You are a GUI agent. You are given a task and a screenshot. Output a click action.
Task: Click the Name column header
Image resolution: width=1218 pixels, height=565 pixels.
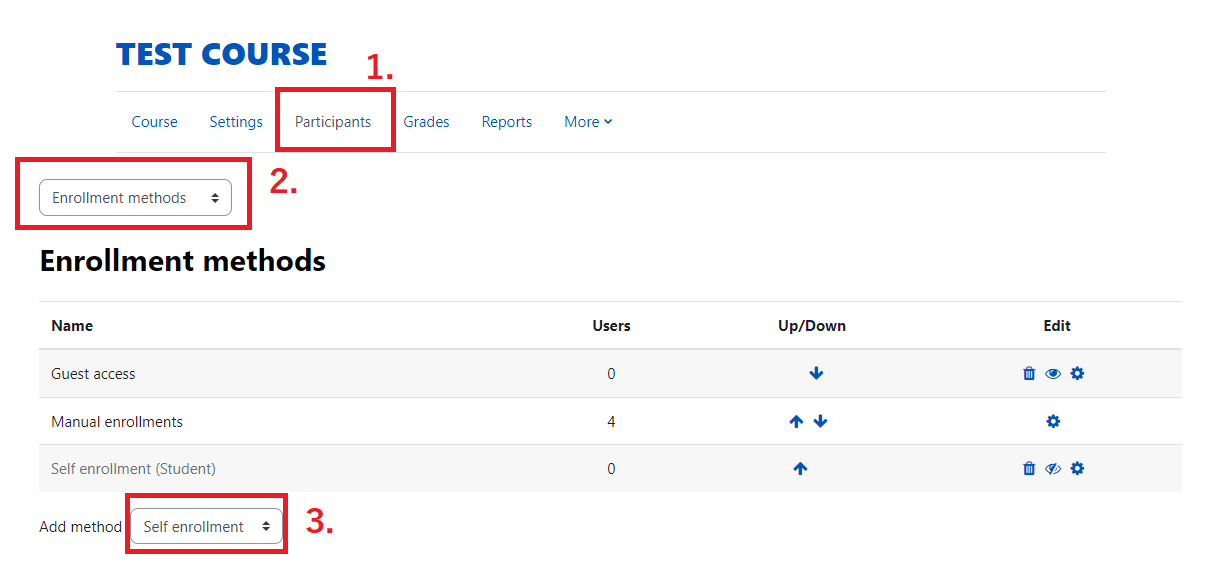pos(72,326)
